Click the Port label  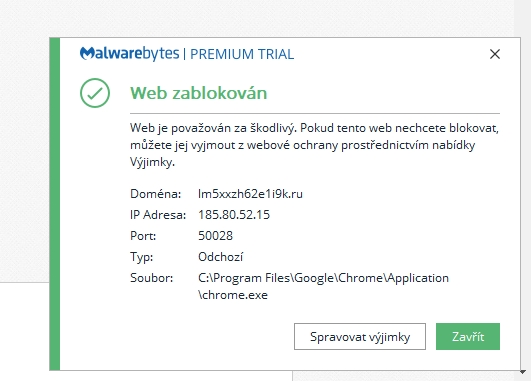pos(143,236)
